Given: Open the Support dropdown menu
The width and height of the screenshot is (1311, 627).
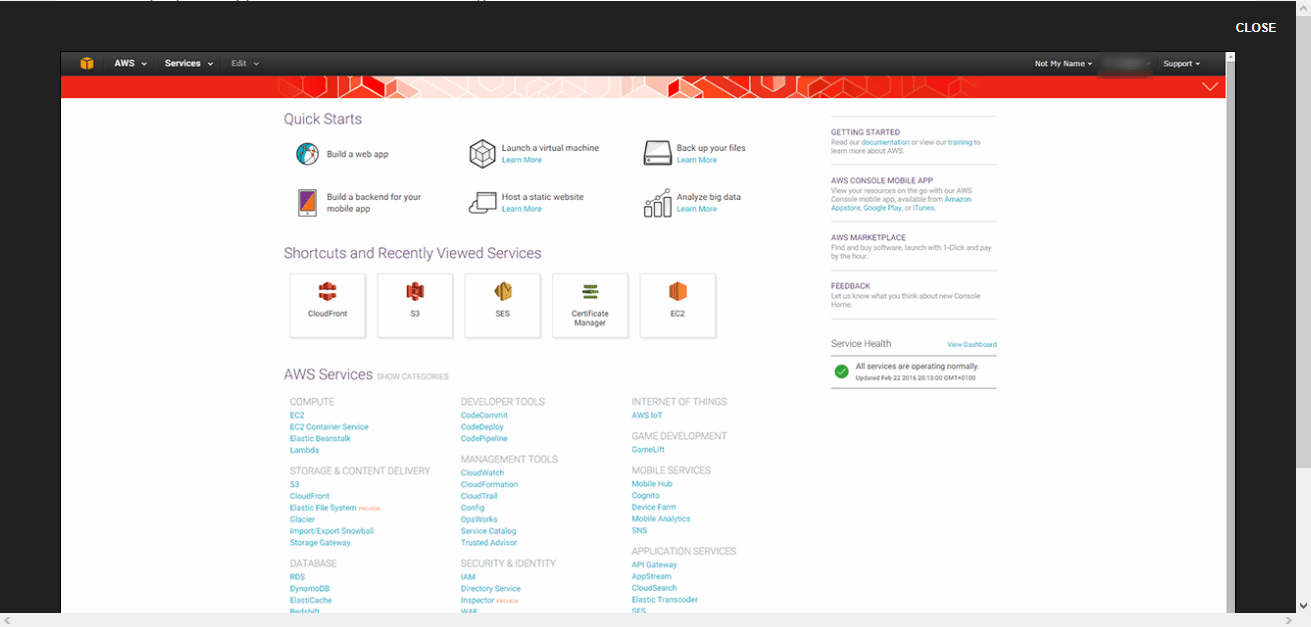Looking at the screenshot, I should (x=1182, y=63).
